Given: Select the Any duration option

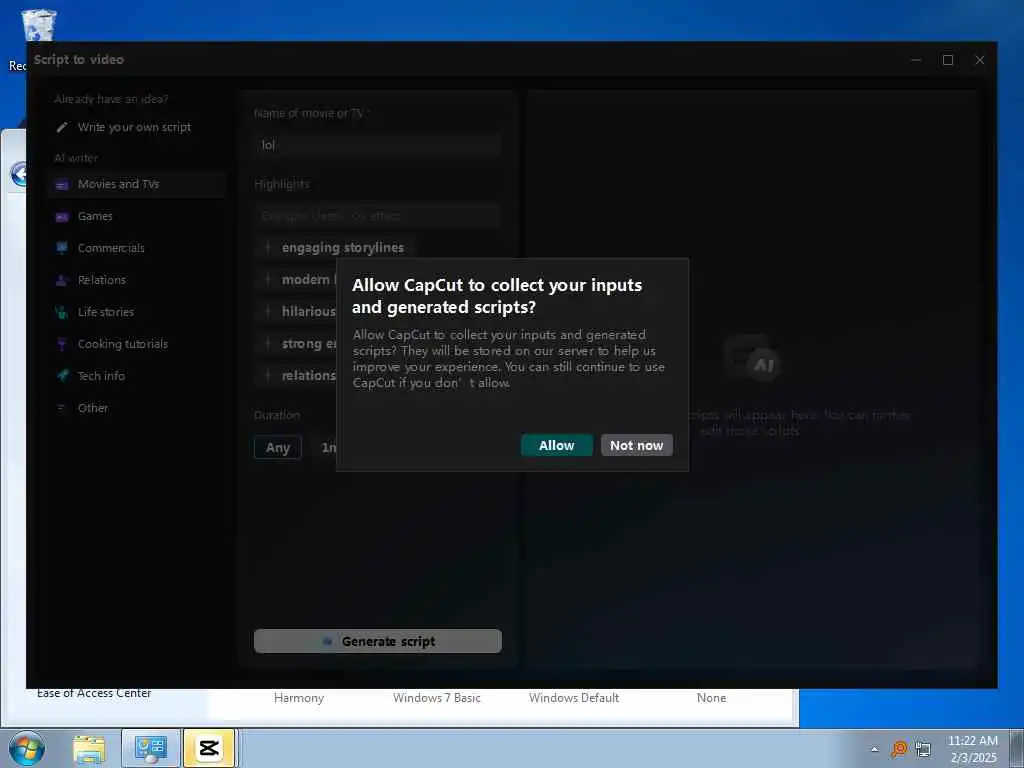Looking at the screenshot, I should click(278, 447).
